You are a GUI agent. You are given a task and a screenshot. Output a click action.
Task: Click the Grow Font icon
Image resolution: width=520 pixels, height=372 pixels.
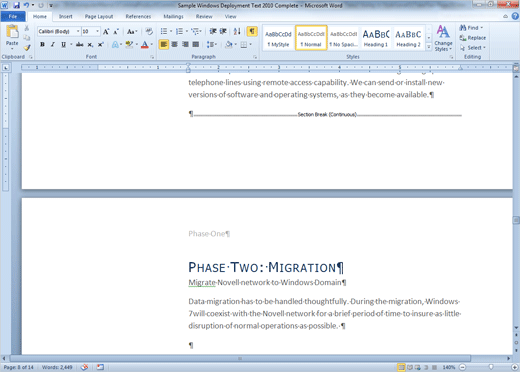106,32
